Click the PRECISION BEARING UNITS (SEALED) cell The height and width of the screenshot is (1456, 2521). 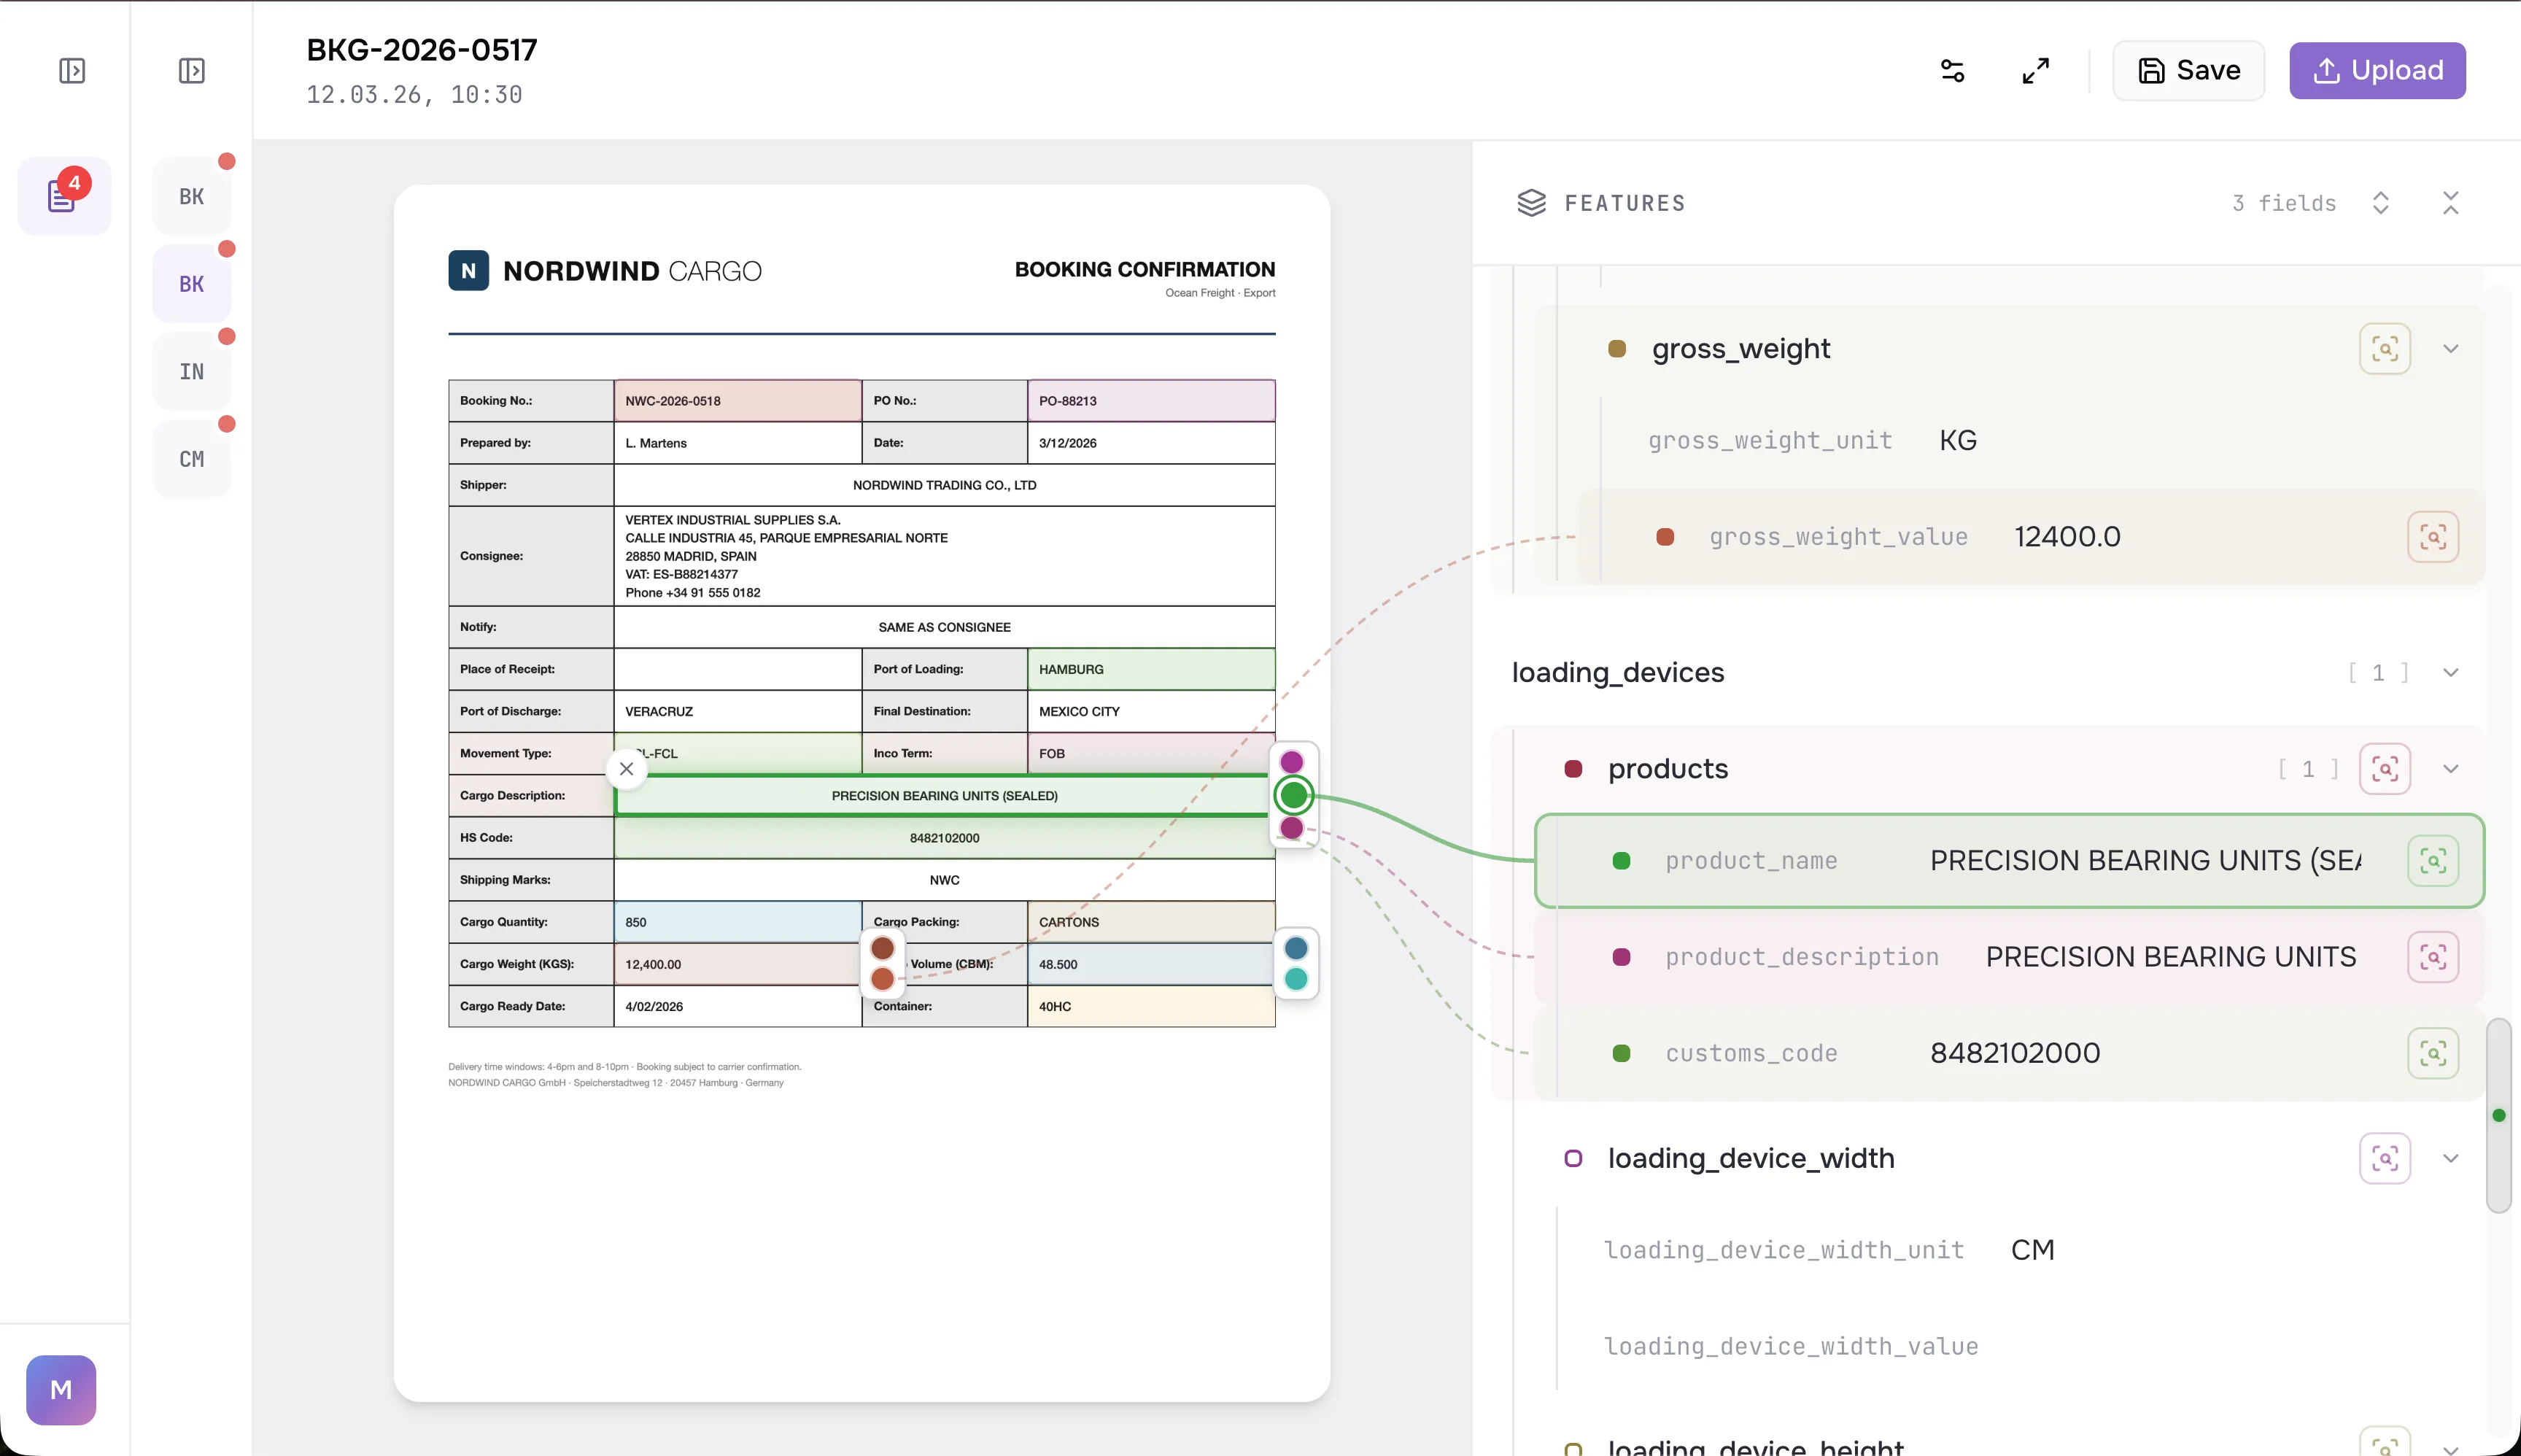coord(945,795)
